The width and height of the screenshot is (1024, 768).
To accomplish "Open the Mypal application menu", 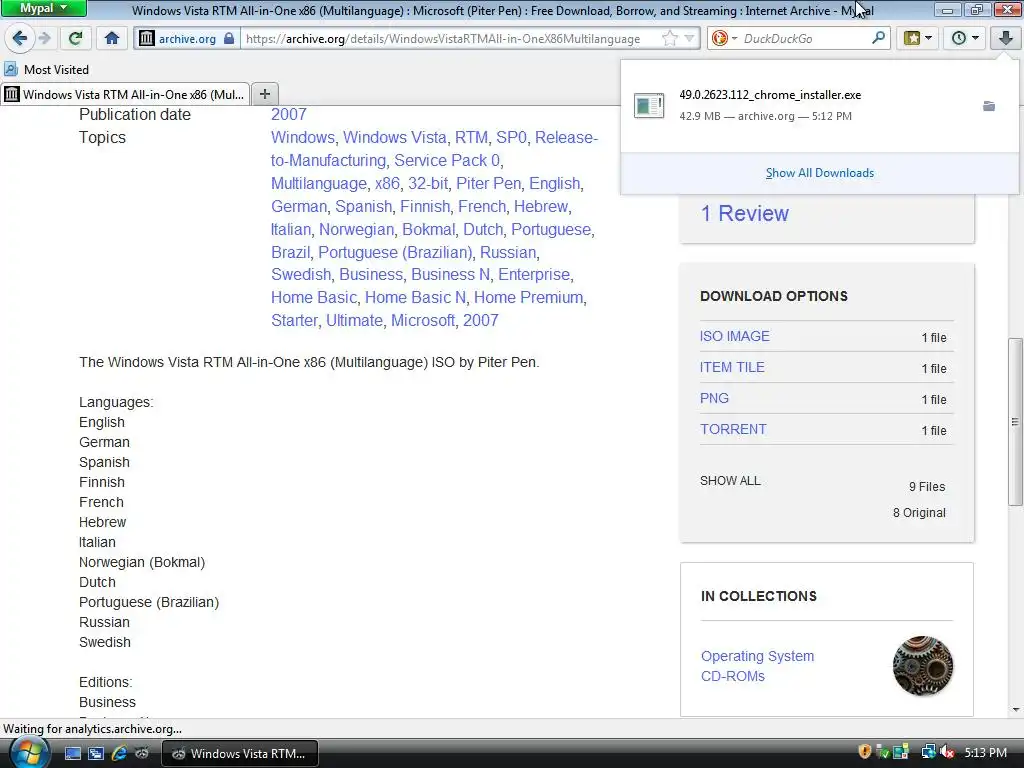I will tap(43, 8).
